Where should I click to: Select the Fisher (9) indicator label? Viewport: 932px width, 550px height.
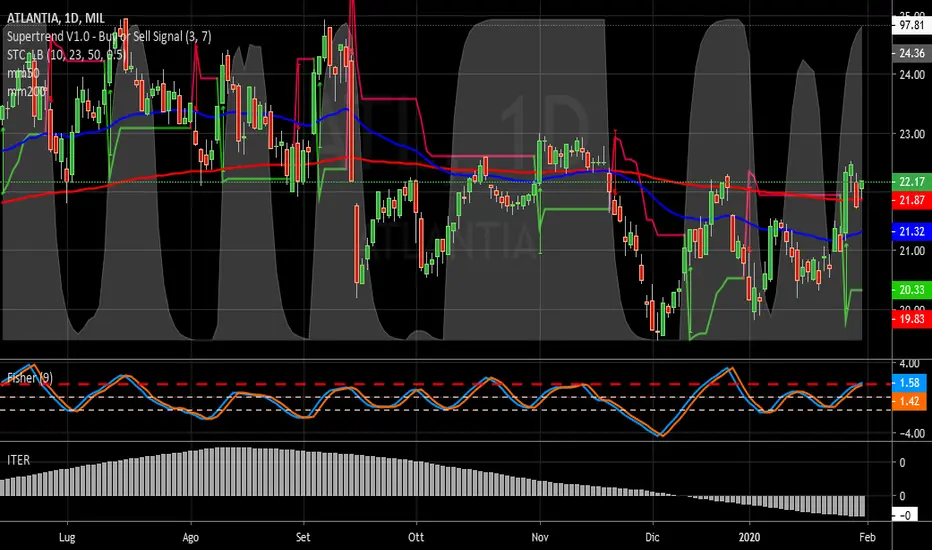tap(30, 378)
